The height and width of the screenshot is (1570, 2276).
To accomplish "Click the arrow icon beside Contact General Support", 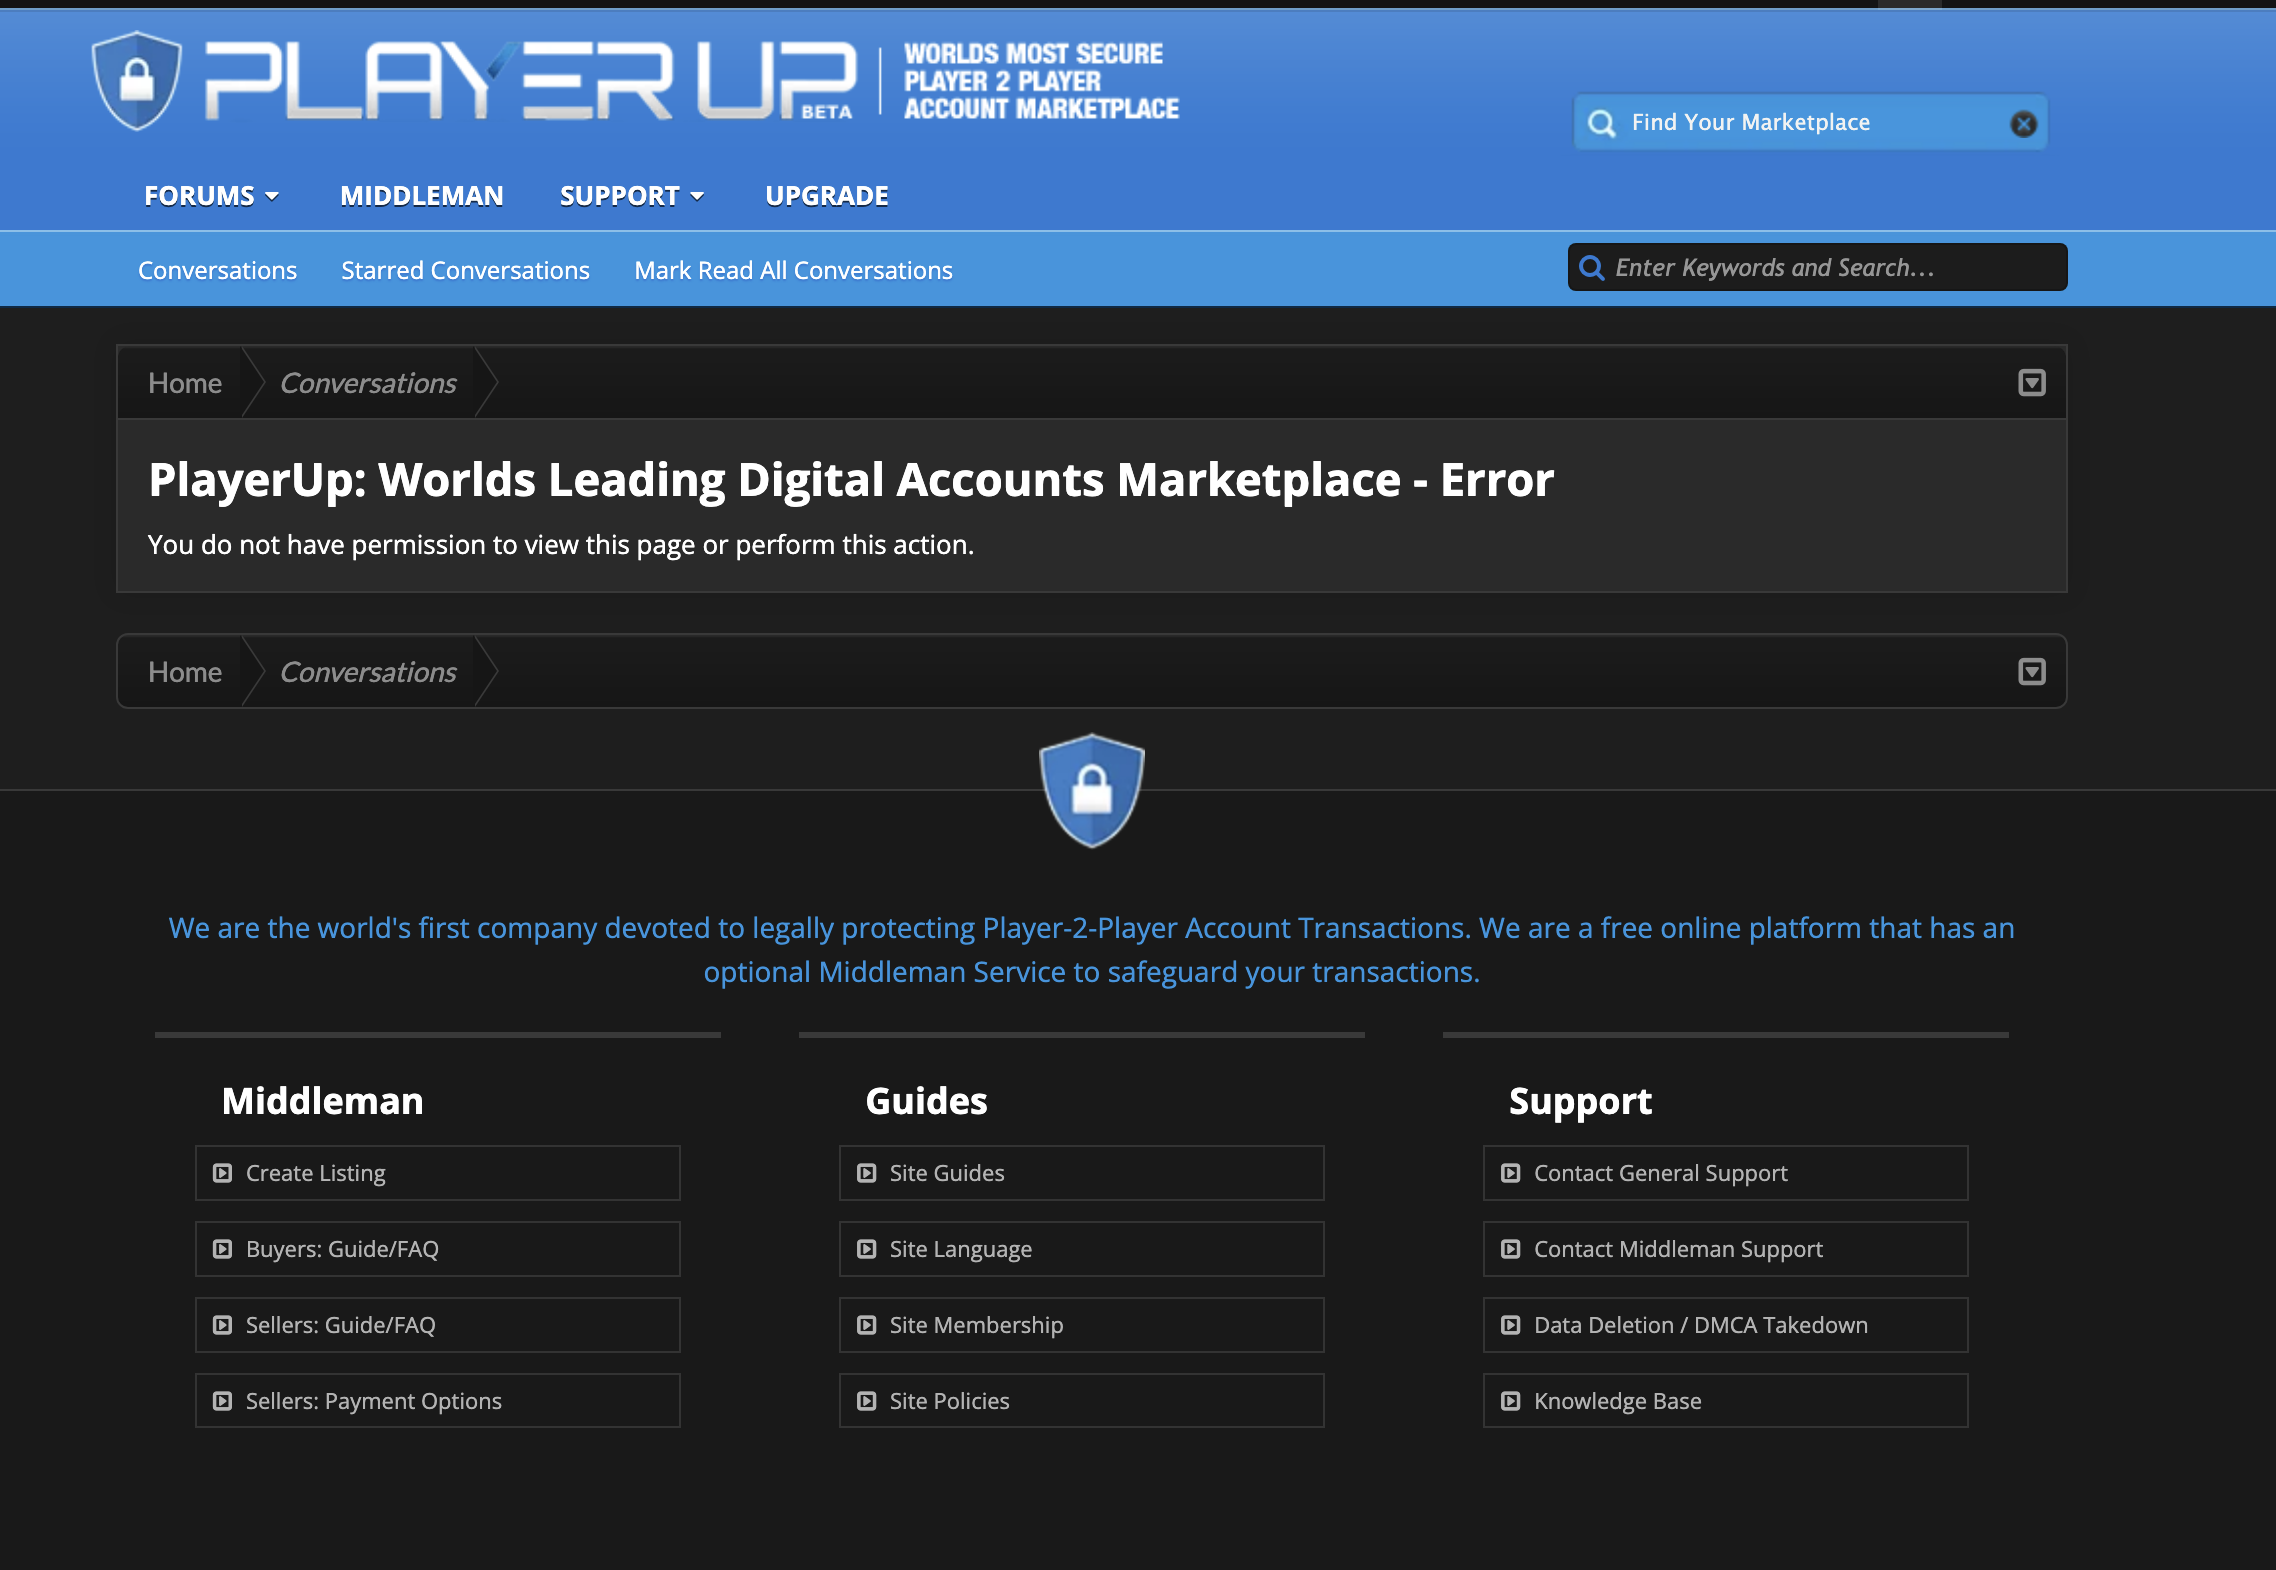I will pos(1511,1173).
